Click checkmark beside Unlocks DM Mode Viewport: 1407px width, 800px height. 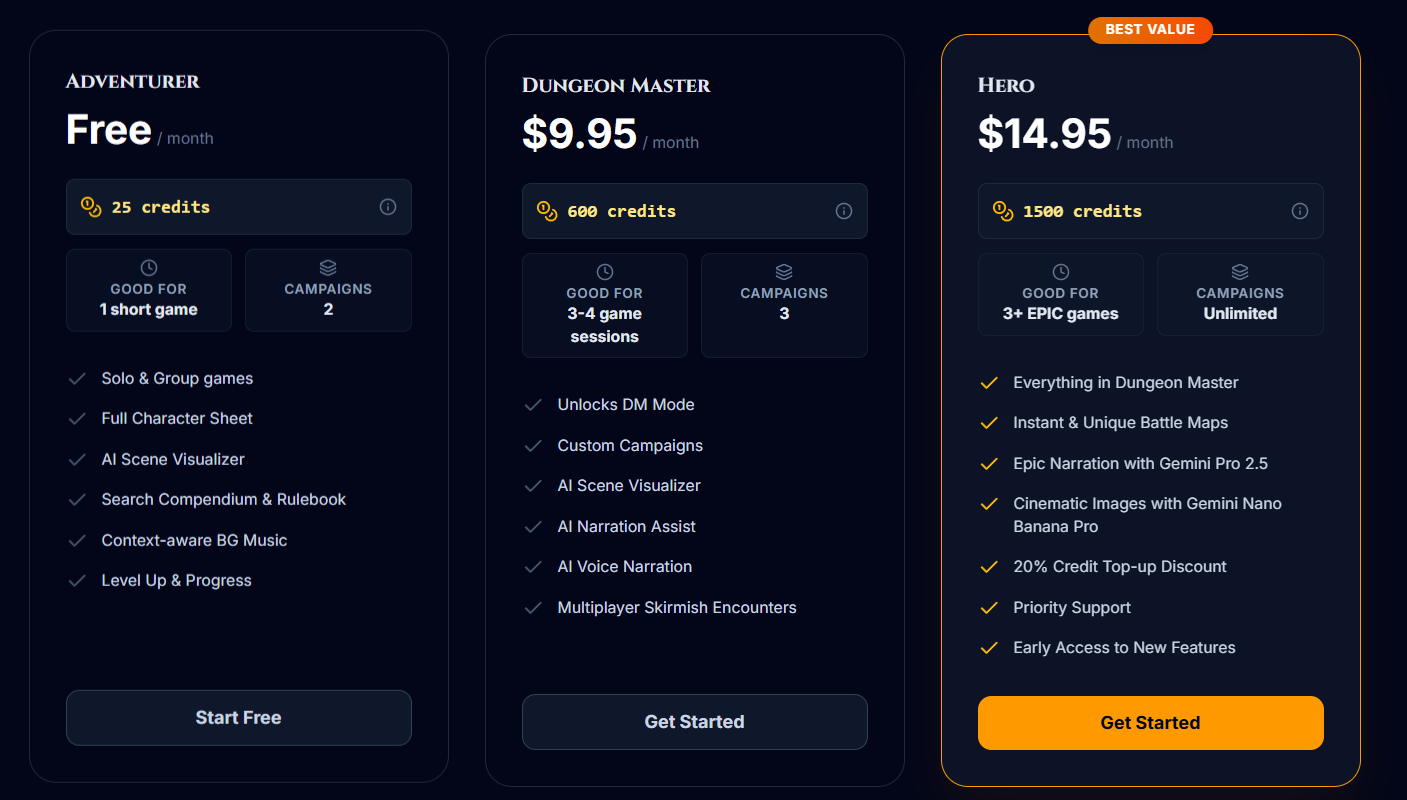click(x=533, y=405)
